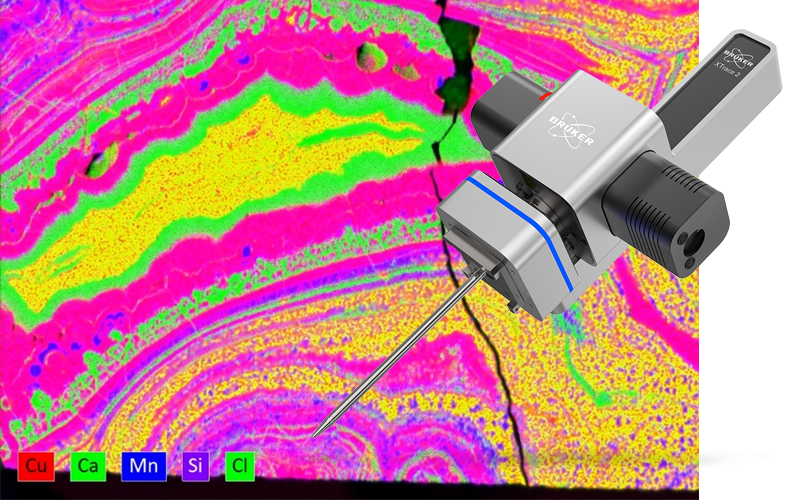
Task: Choose the blue Mn legend swatch
Action: click(139, 466)
